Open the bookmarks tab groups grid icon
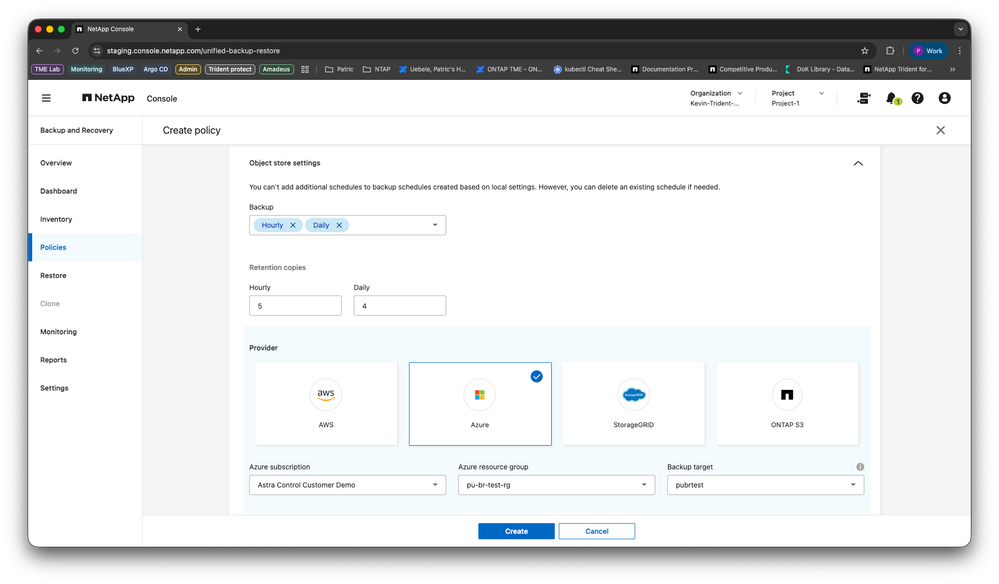Screen dimensions: 999x584 (x=305, y=69)
